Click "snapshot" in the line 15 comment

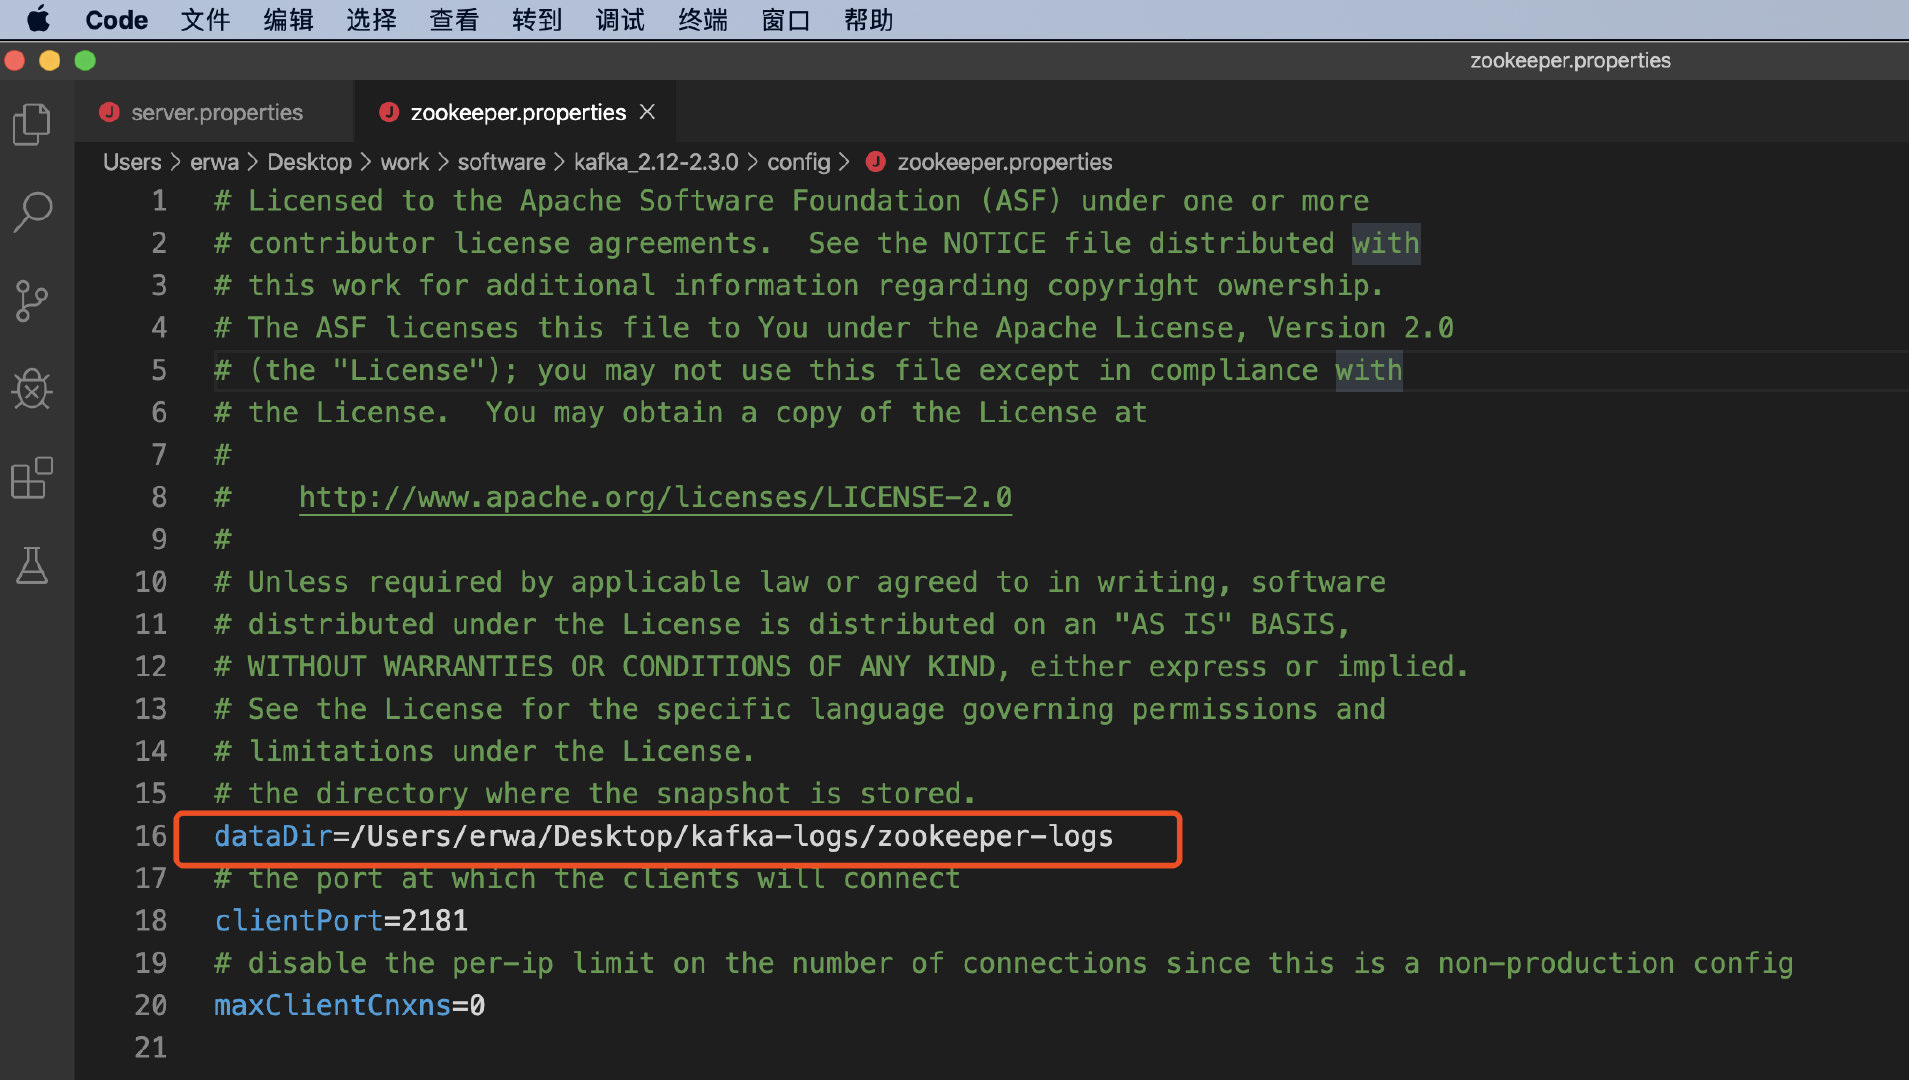click(x=723, y=793)
